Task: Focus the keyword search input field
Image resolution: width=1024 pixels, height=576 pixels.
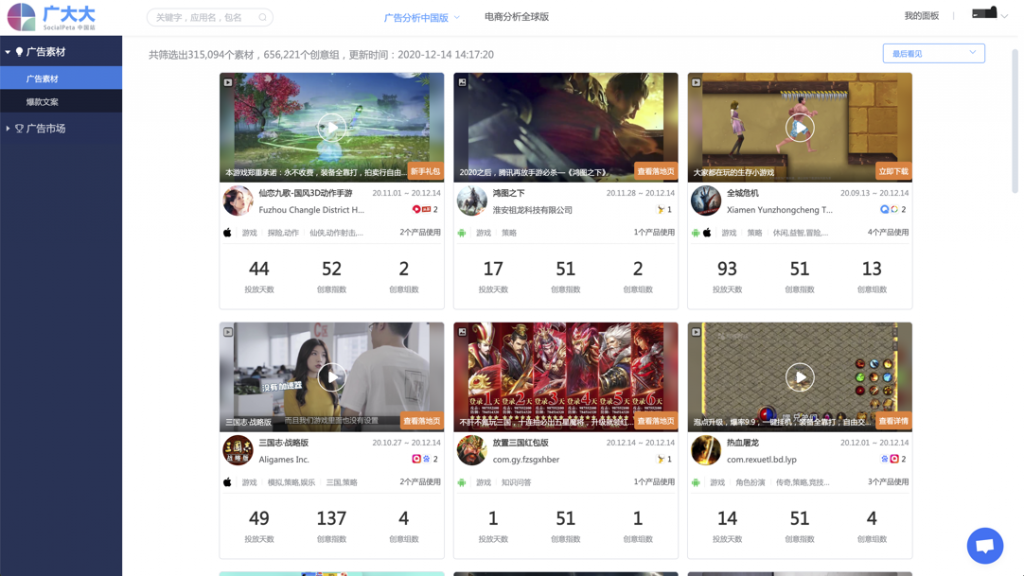Action: (210, 18)
